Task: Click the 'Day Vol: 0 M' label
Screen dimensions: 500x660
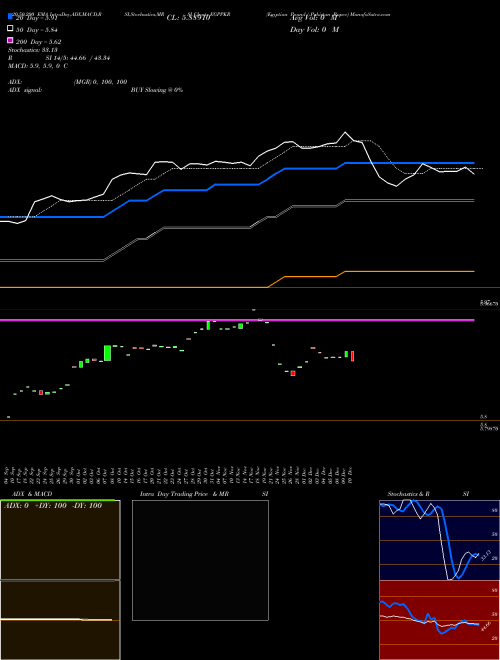Action: [x=314, y=30]
